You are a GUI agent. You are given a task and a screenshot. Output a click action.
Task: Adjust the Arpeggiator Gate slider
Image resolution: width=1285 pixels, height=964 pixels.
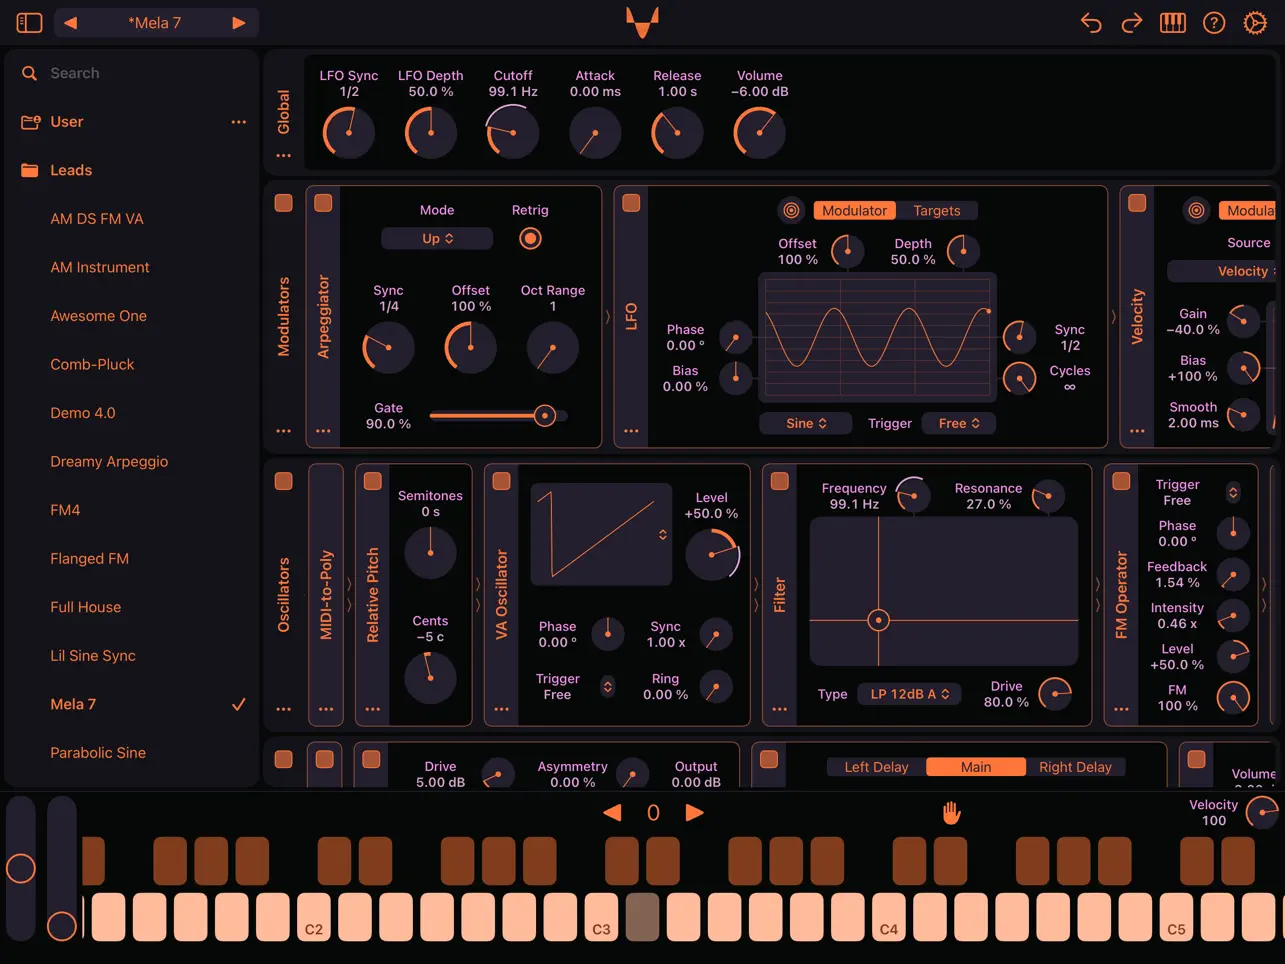498,415
